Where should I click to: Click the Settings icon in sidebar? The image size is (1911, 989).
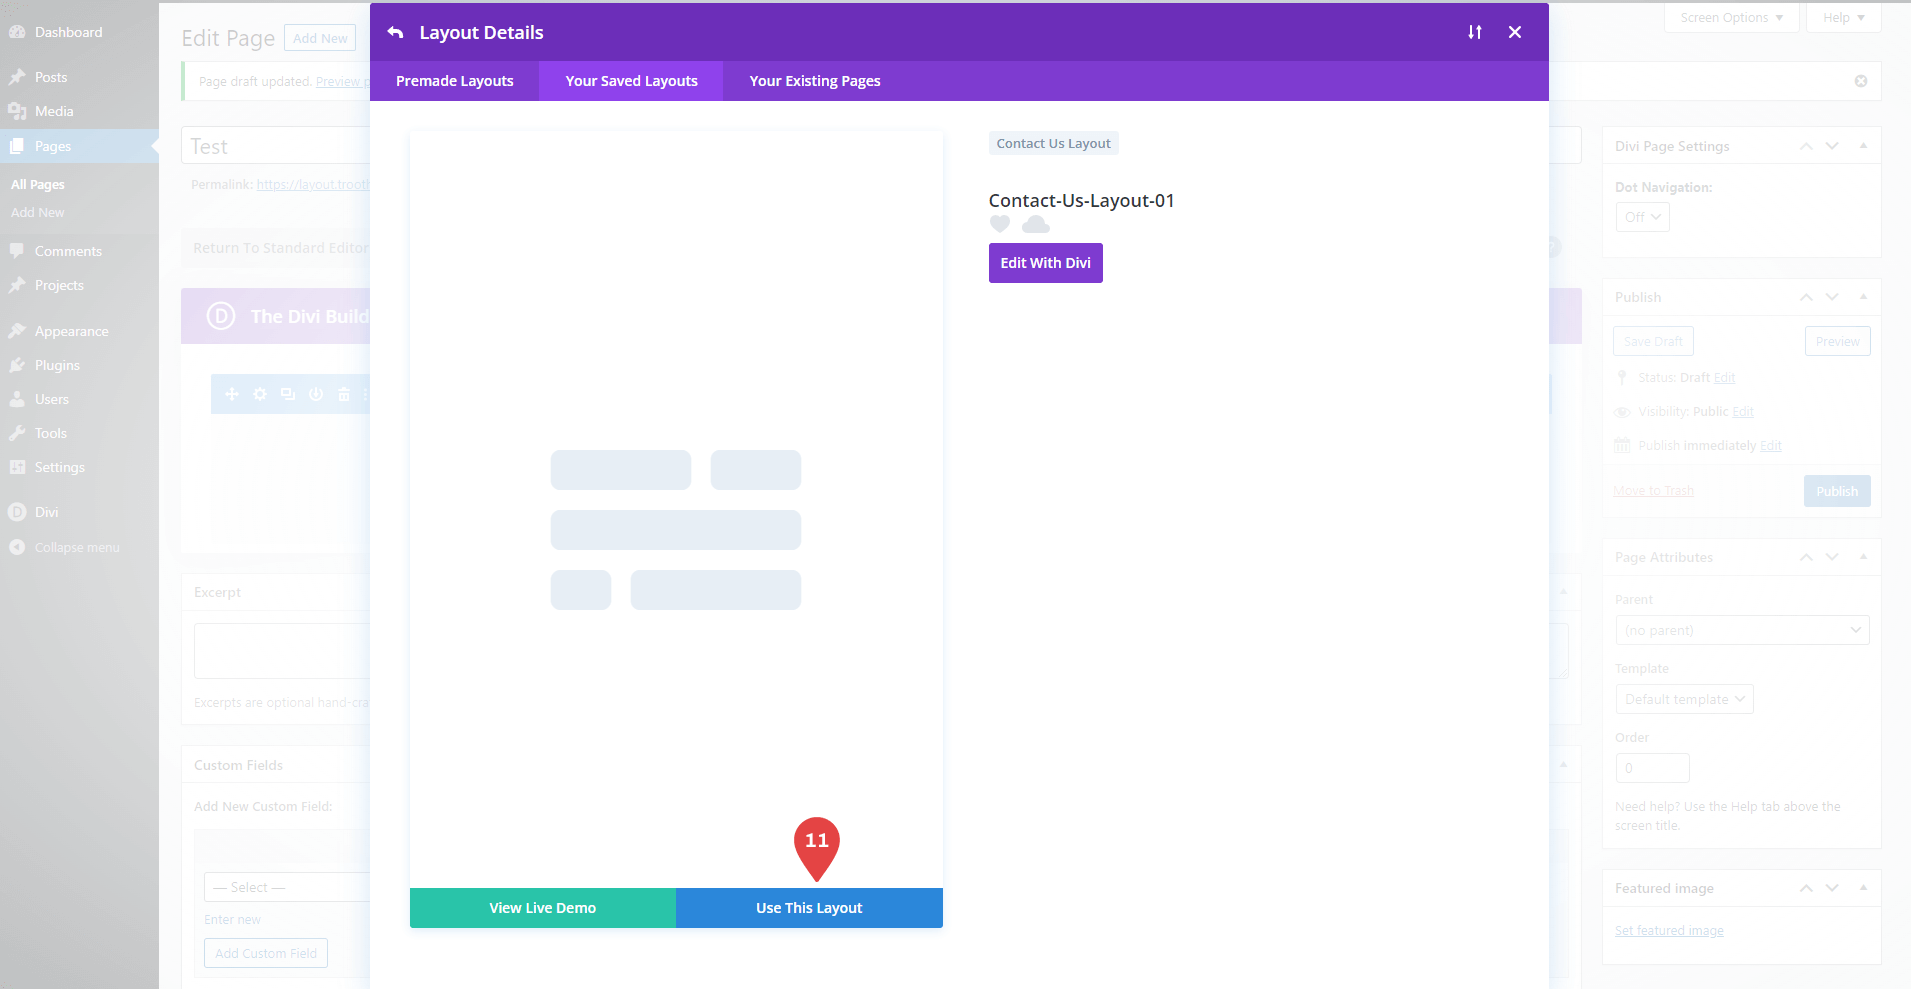click(17, 467)
